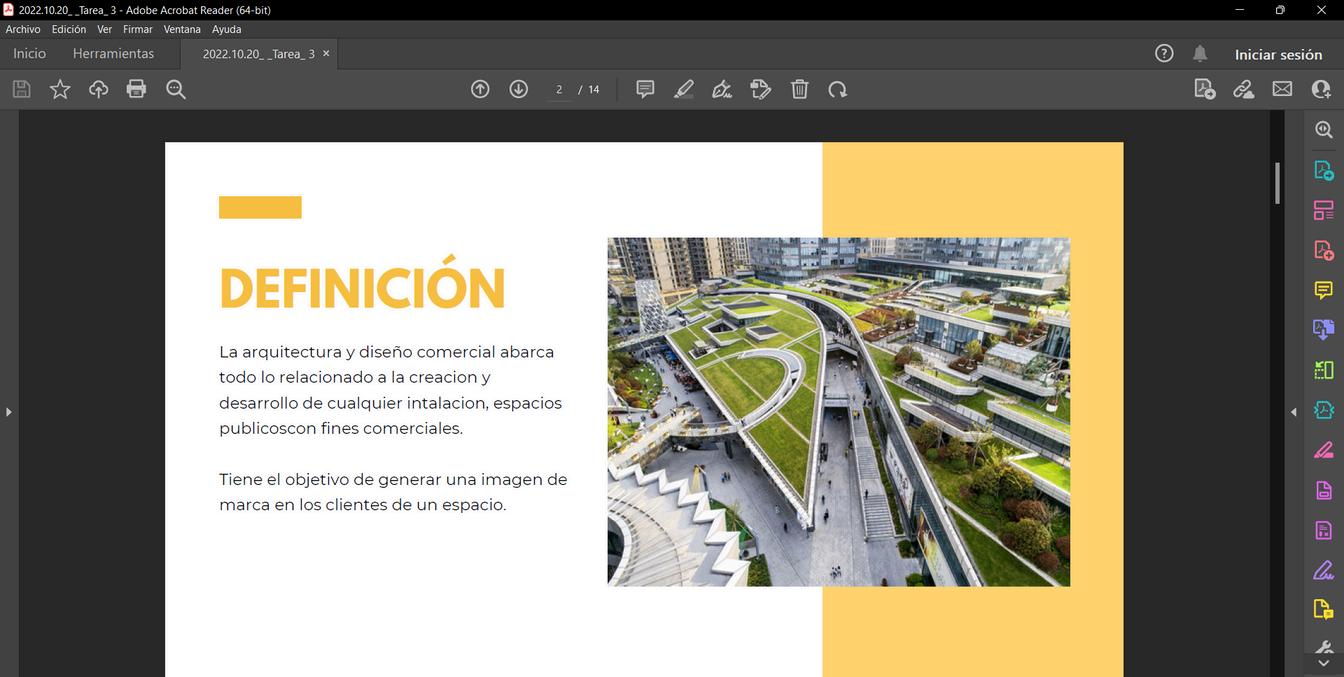This screenshot has width=1344, height=677.
Task: Close the 2022.10.20_ _Tarea_ 3 tab
Action: (x=326, y=53)
